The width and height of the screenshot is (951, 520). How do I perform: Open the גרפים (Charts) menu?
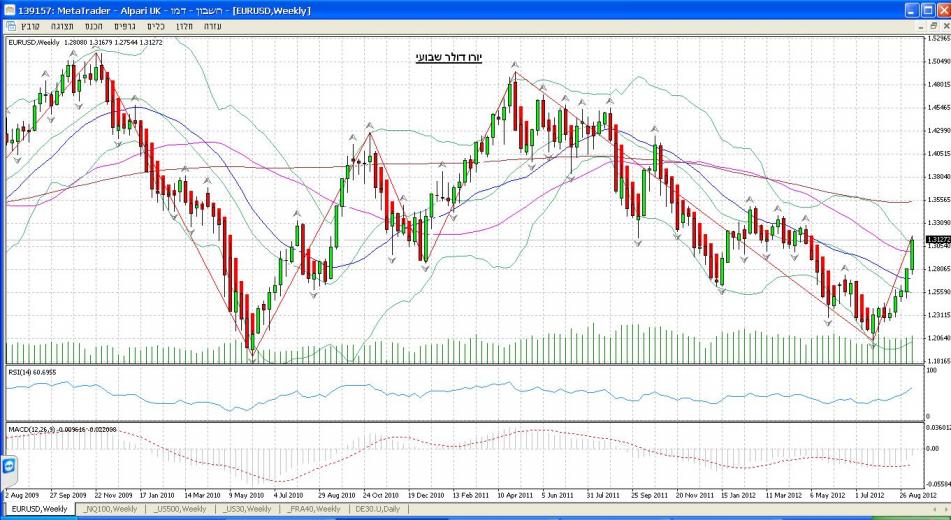pyautogui.click(x=123, y=25)
